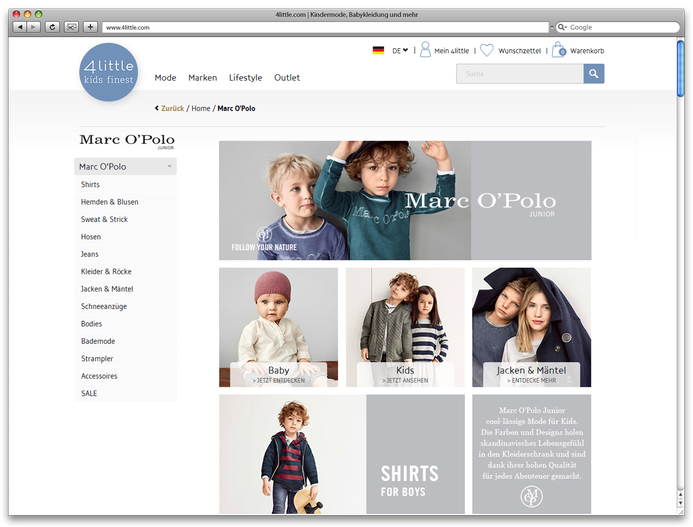The height and width of the screenshot is (527, 693).
Task: Click the Warenkorb shopping bag icon
Action: (x=559, y=50)
